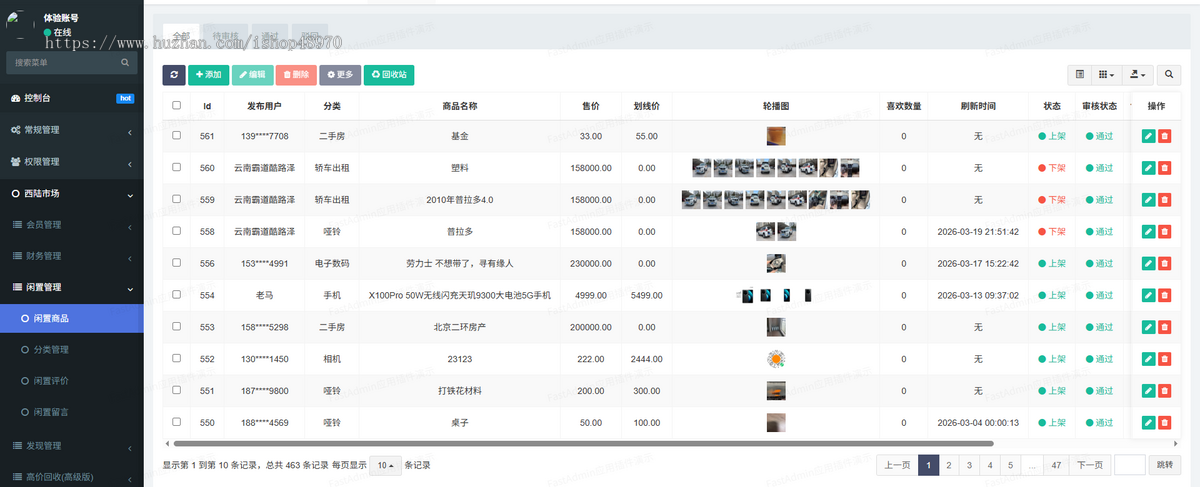Image resolution: width=1200 pixels, height=487 pixels.
Task: Refresh the table with the refresh icon
Action: [x=173, y=74]
